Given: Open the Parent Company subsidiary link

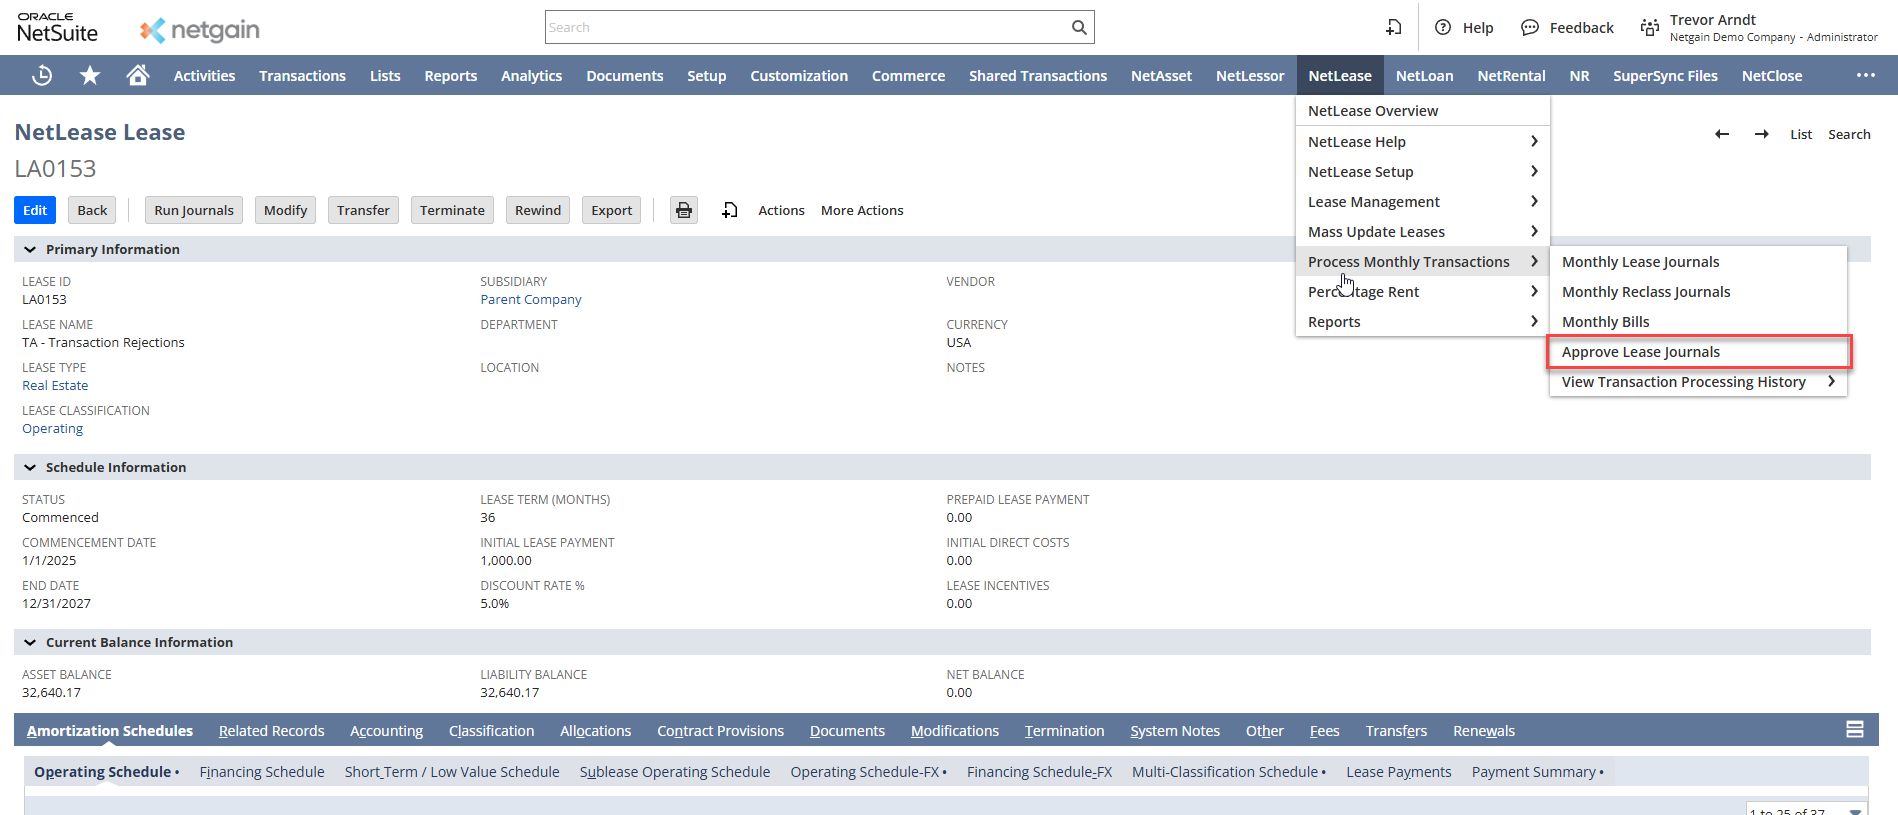Looking at the screenshot, I should [x=530, y=299].
